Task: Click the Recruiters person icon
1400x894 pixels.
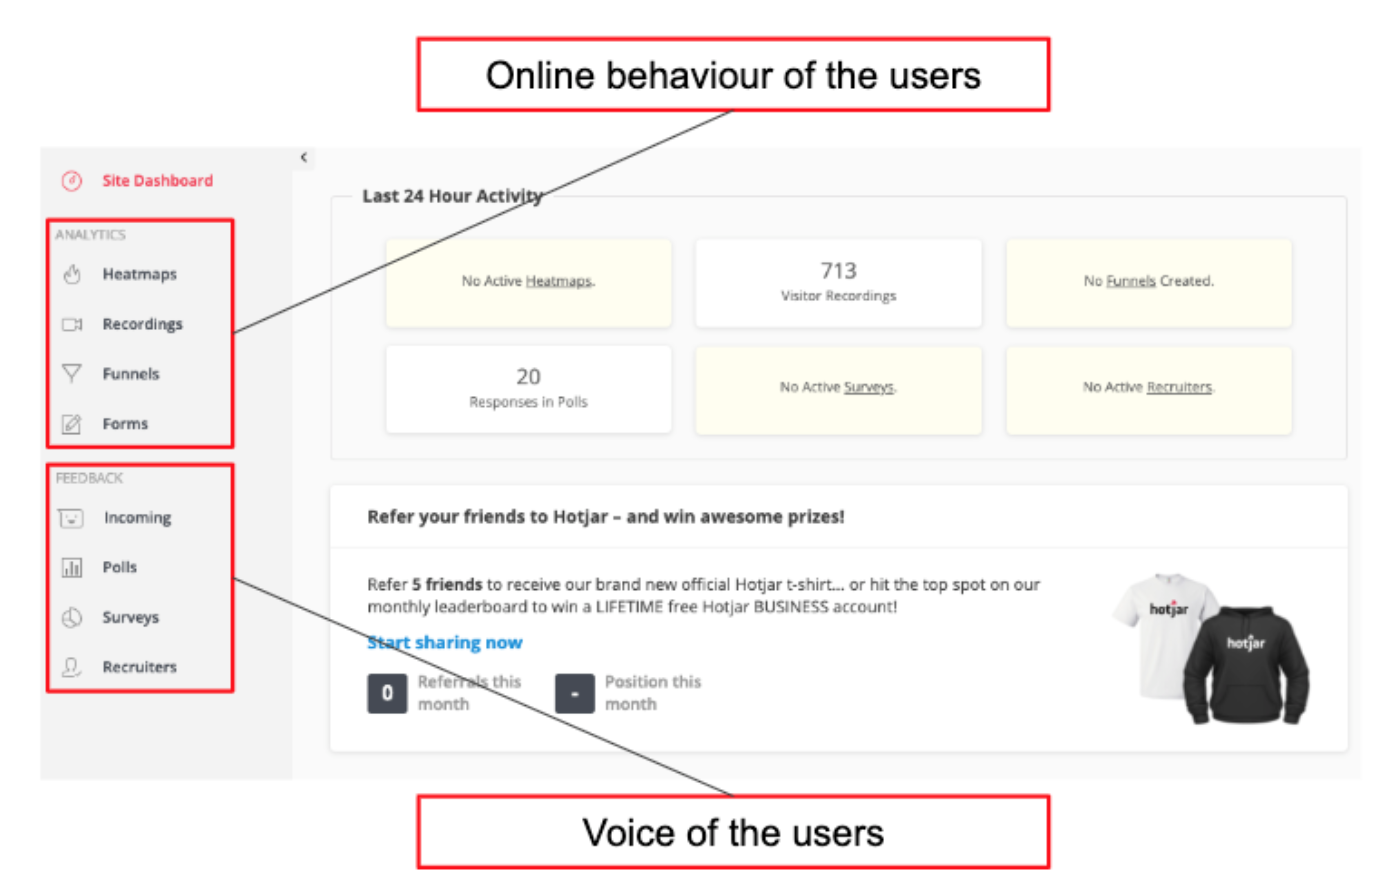Action: 72,667
